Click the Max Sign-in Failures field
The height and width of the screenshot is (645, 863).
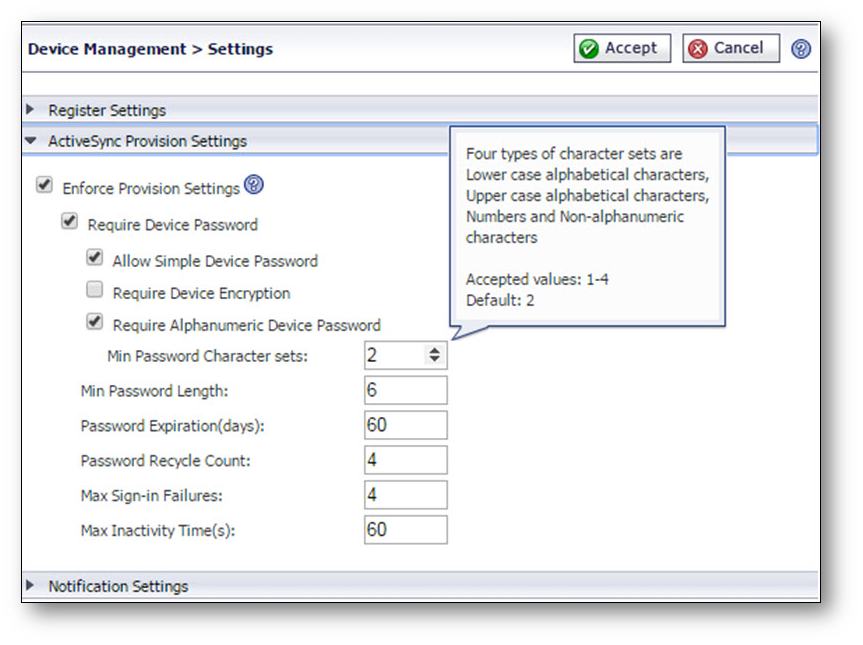coord(405,495)
